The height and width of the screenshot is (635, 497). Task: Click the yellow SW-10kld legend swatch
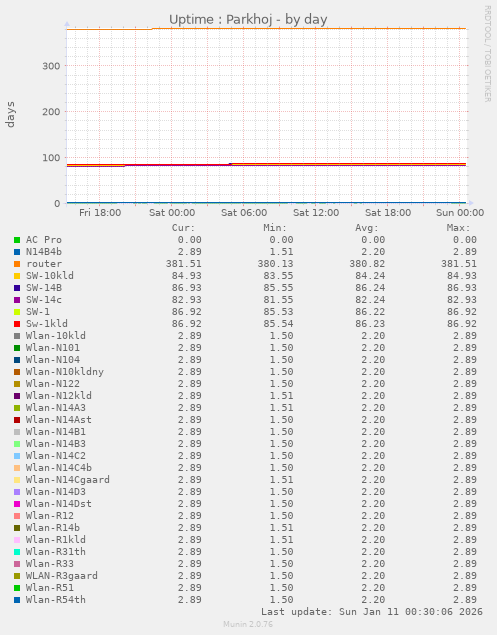click(x=17, y=276)
